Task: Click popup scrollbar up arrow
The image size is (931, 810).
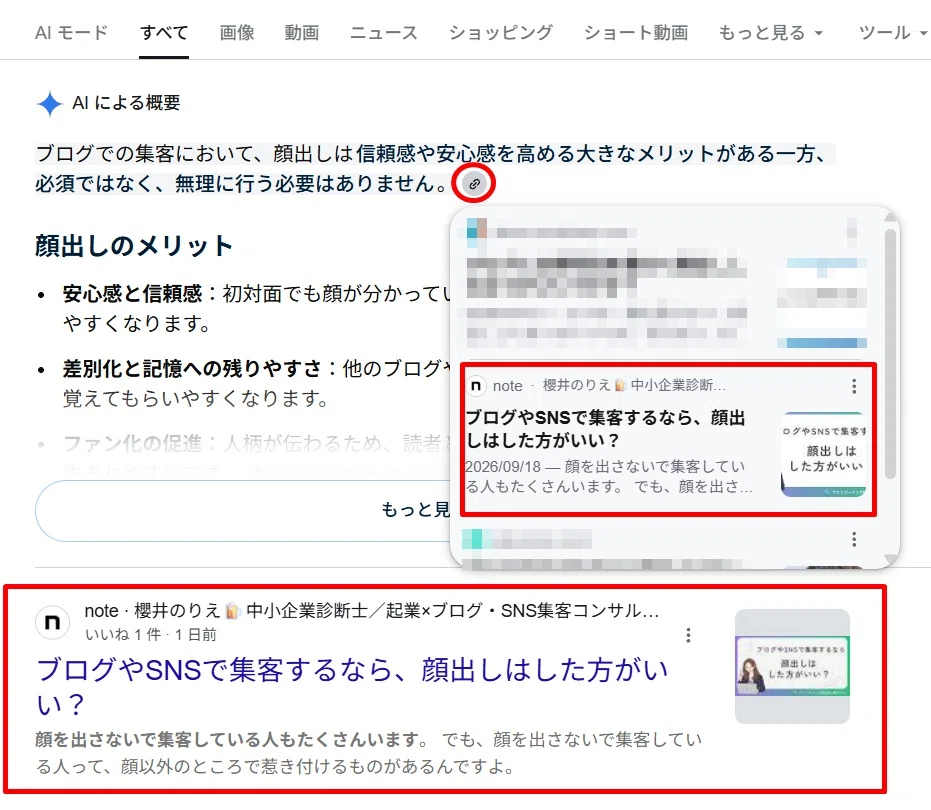Action: 889,217
